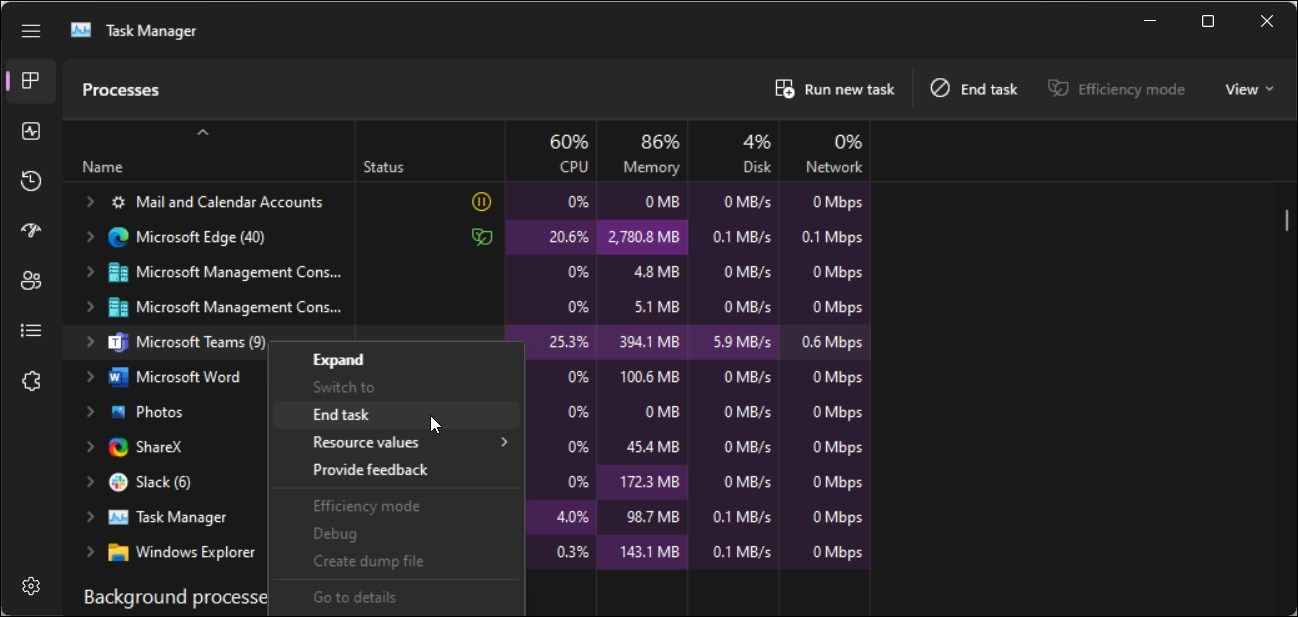Open Task Manager settings gear

(31, 585)
